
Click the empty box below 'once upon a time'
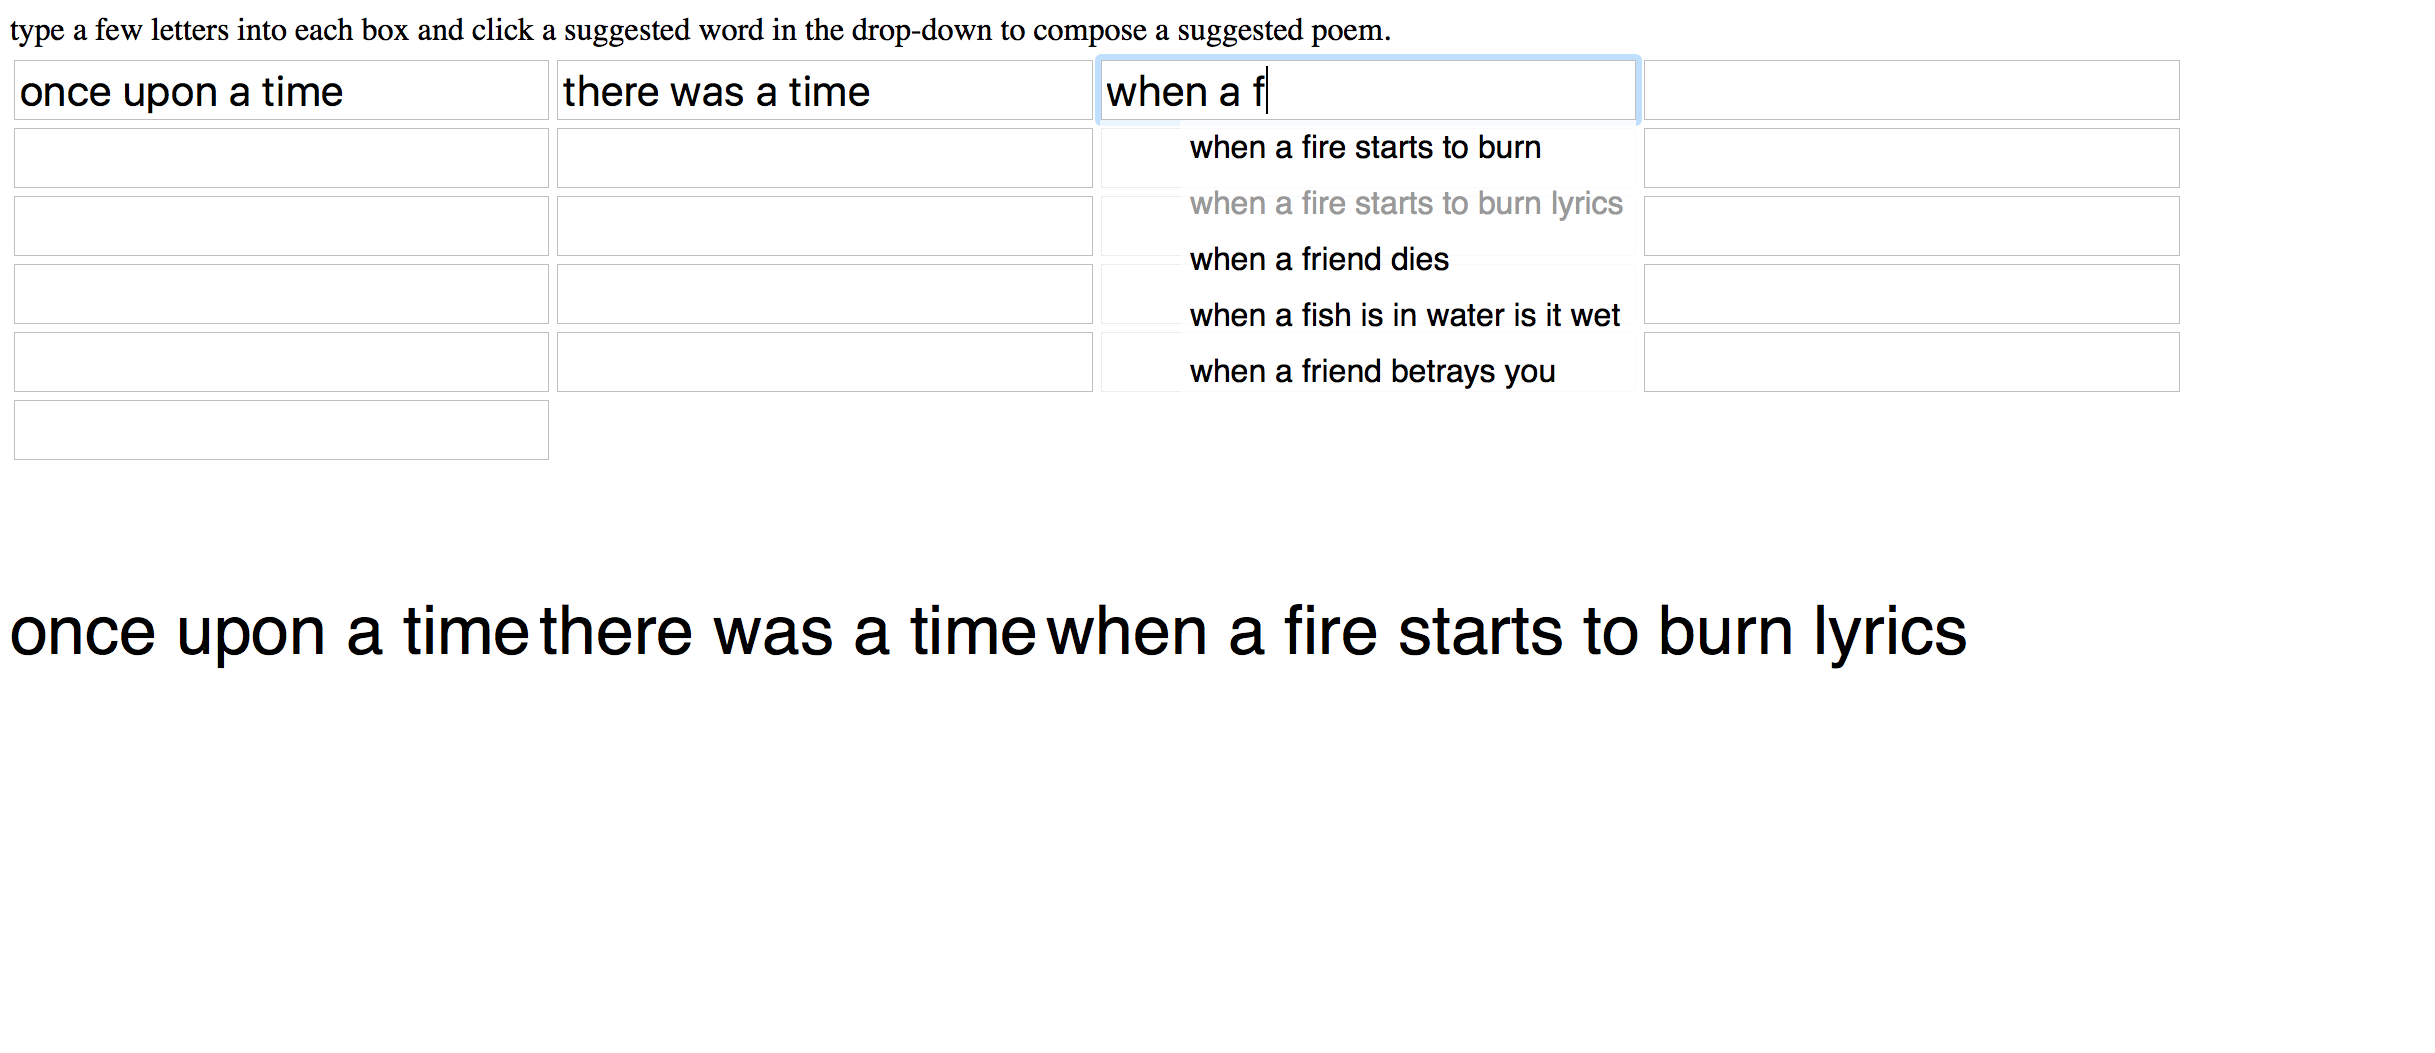281,158
